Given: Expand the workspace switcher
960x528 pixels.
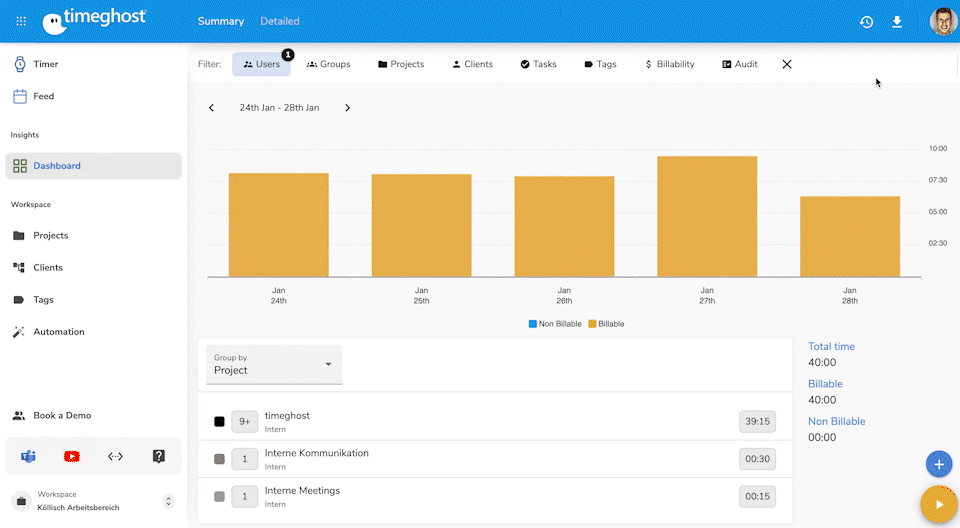Looking at the screenshot, I should (x=168, y=501).
